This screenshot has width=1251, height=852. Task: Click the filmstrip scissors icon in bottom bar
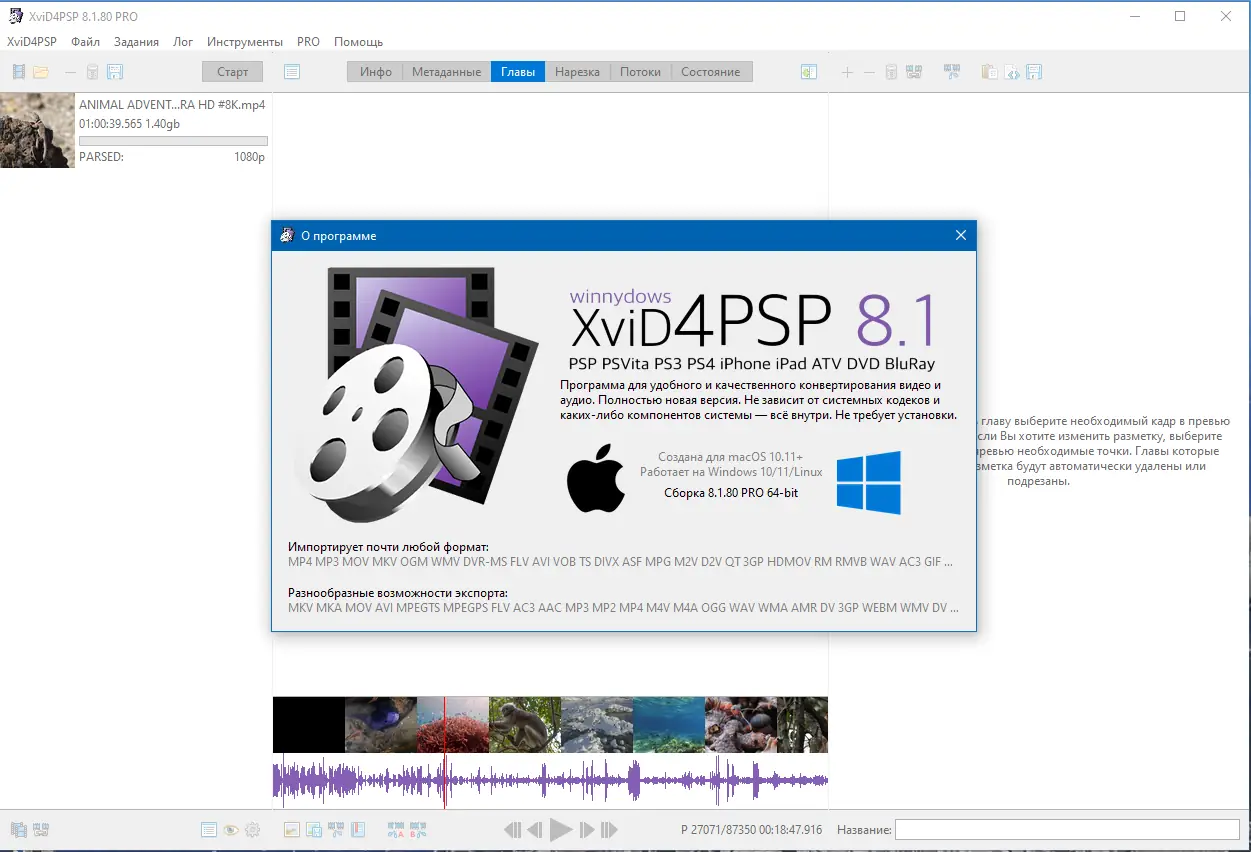[x=336, y=829]
